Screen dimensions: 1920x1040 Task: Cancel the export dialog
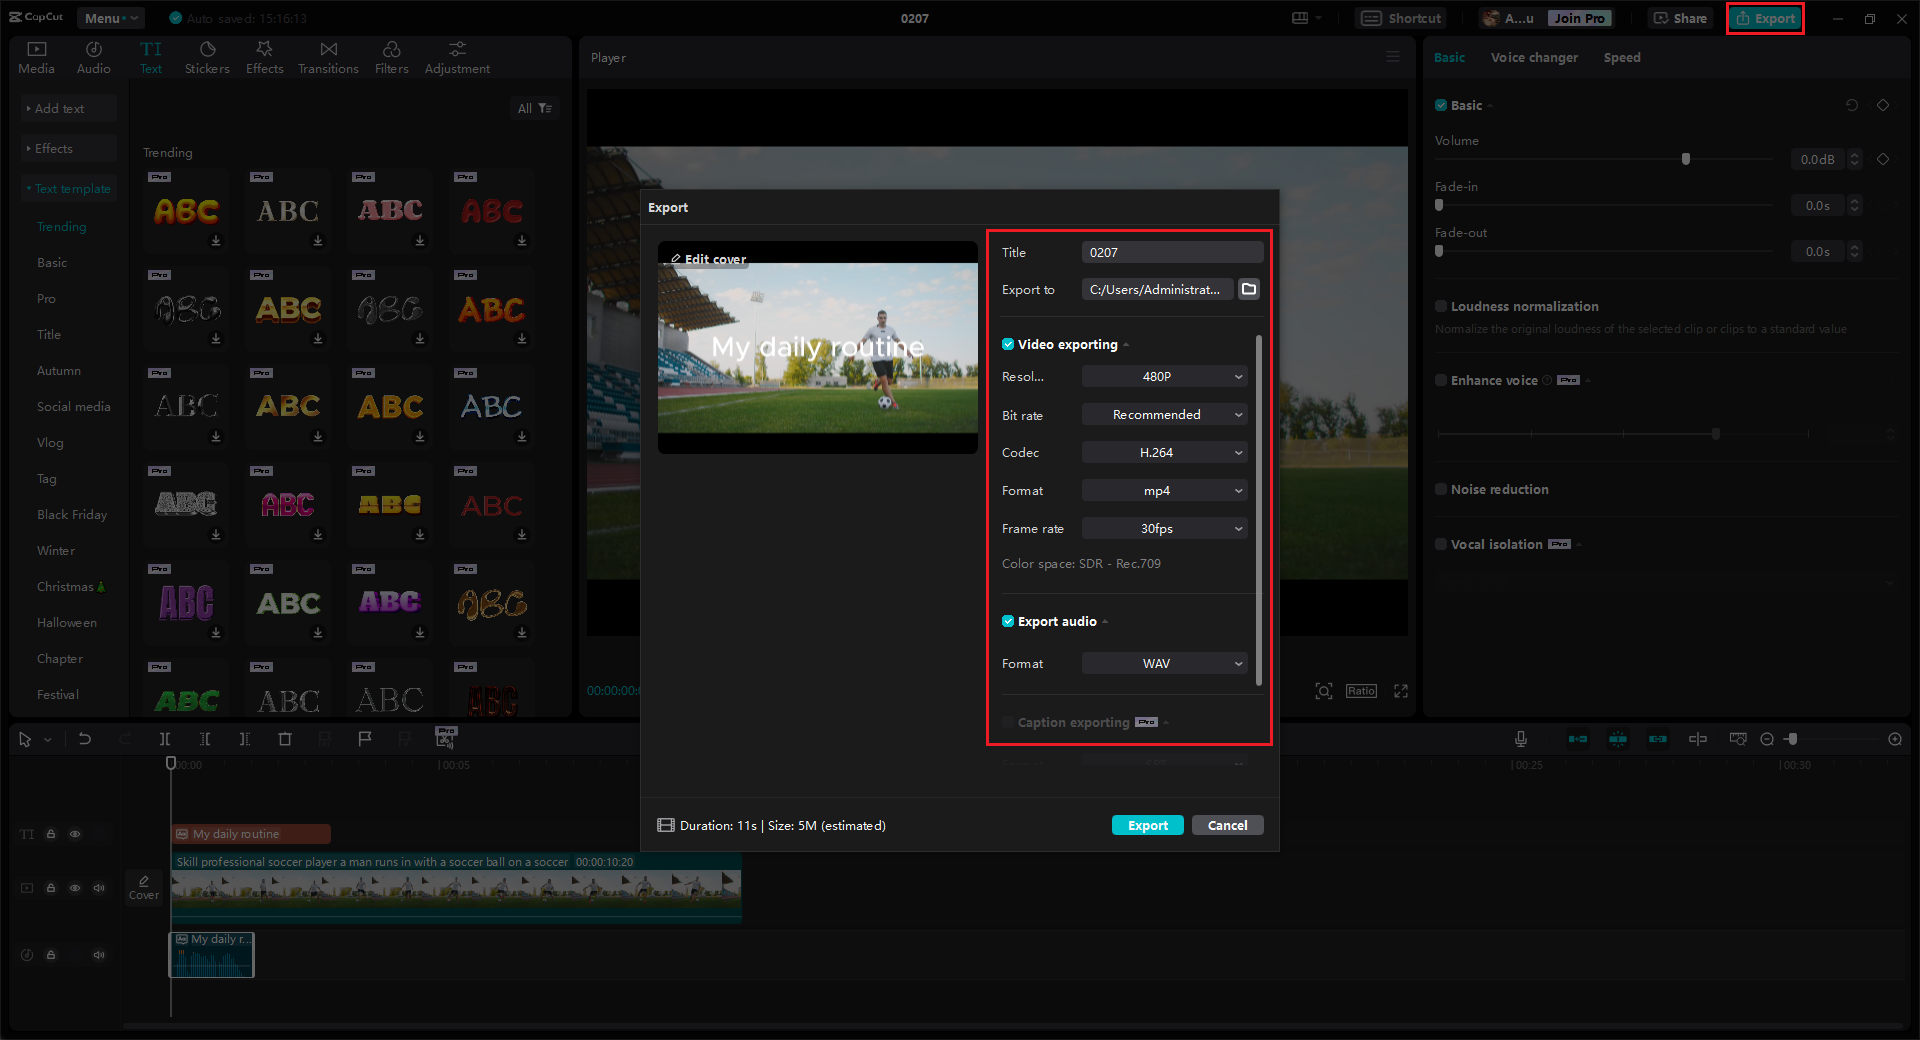coord(1228,826)
